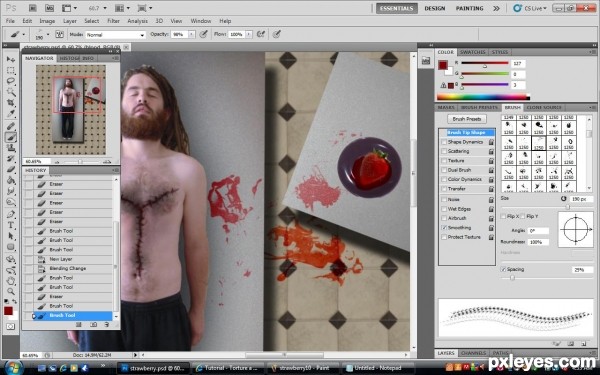600x375 pixels.
Task: Toggle the Spacing checkbox
Action: pyautogui.click(x=503, y=269)
